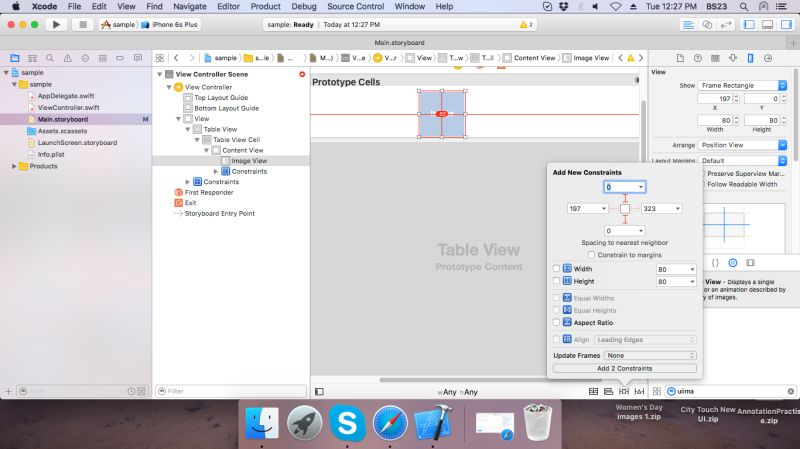This screenshot has width=800, height=449.
Task: Open the Size inspector
Action: pos(750,58)
